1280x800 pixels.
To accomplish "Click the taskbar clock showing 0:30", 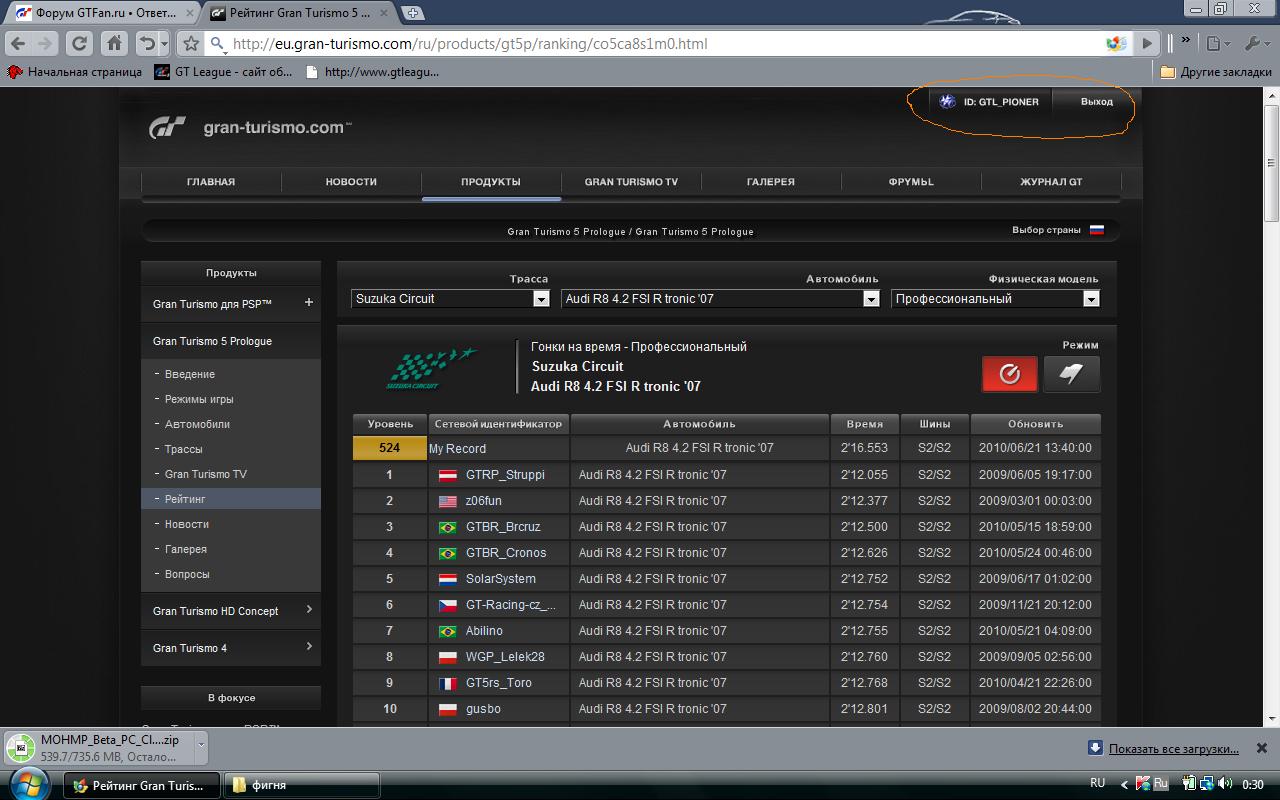I will pyautogui.click(x=1253, y=784).
